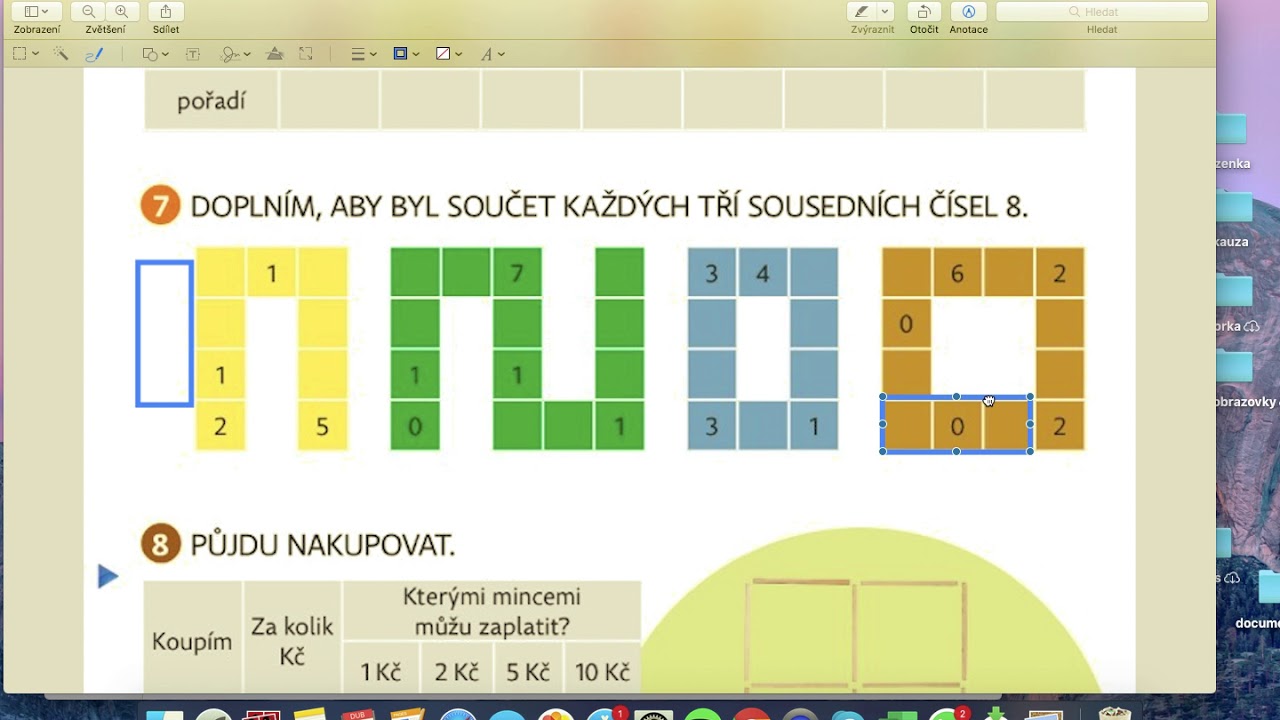
Task: Select the Instant Alpha magic wand tool
Action: [60, 54]
